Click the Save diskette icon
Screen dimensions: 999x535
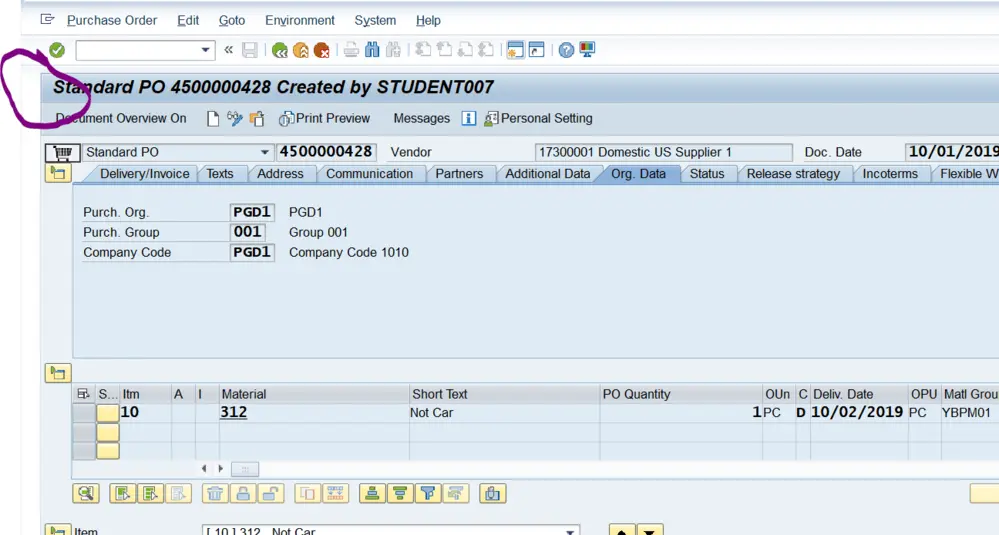pyautogui.click(x=250, y=50)
